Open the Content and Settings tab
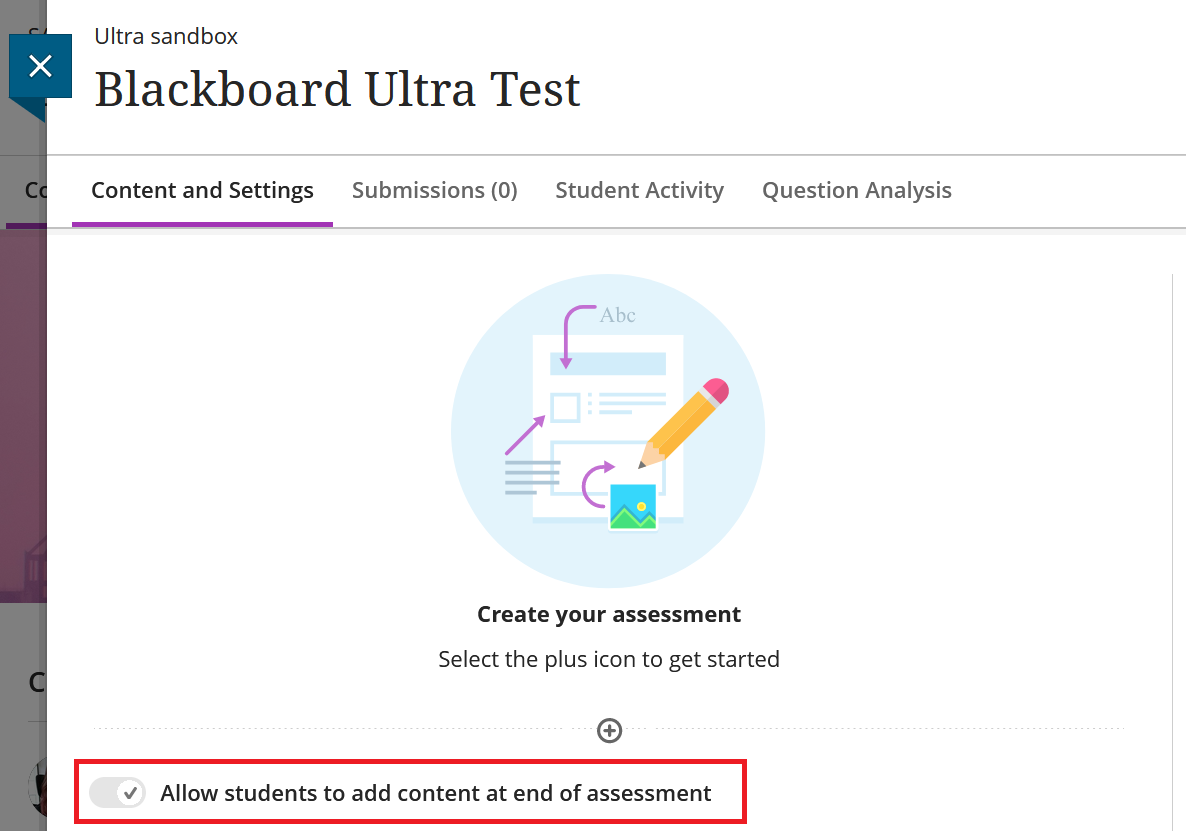Screen dimensions: 1186x832 coord(202,190)
